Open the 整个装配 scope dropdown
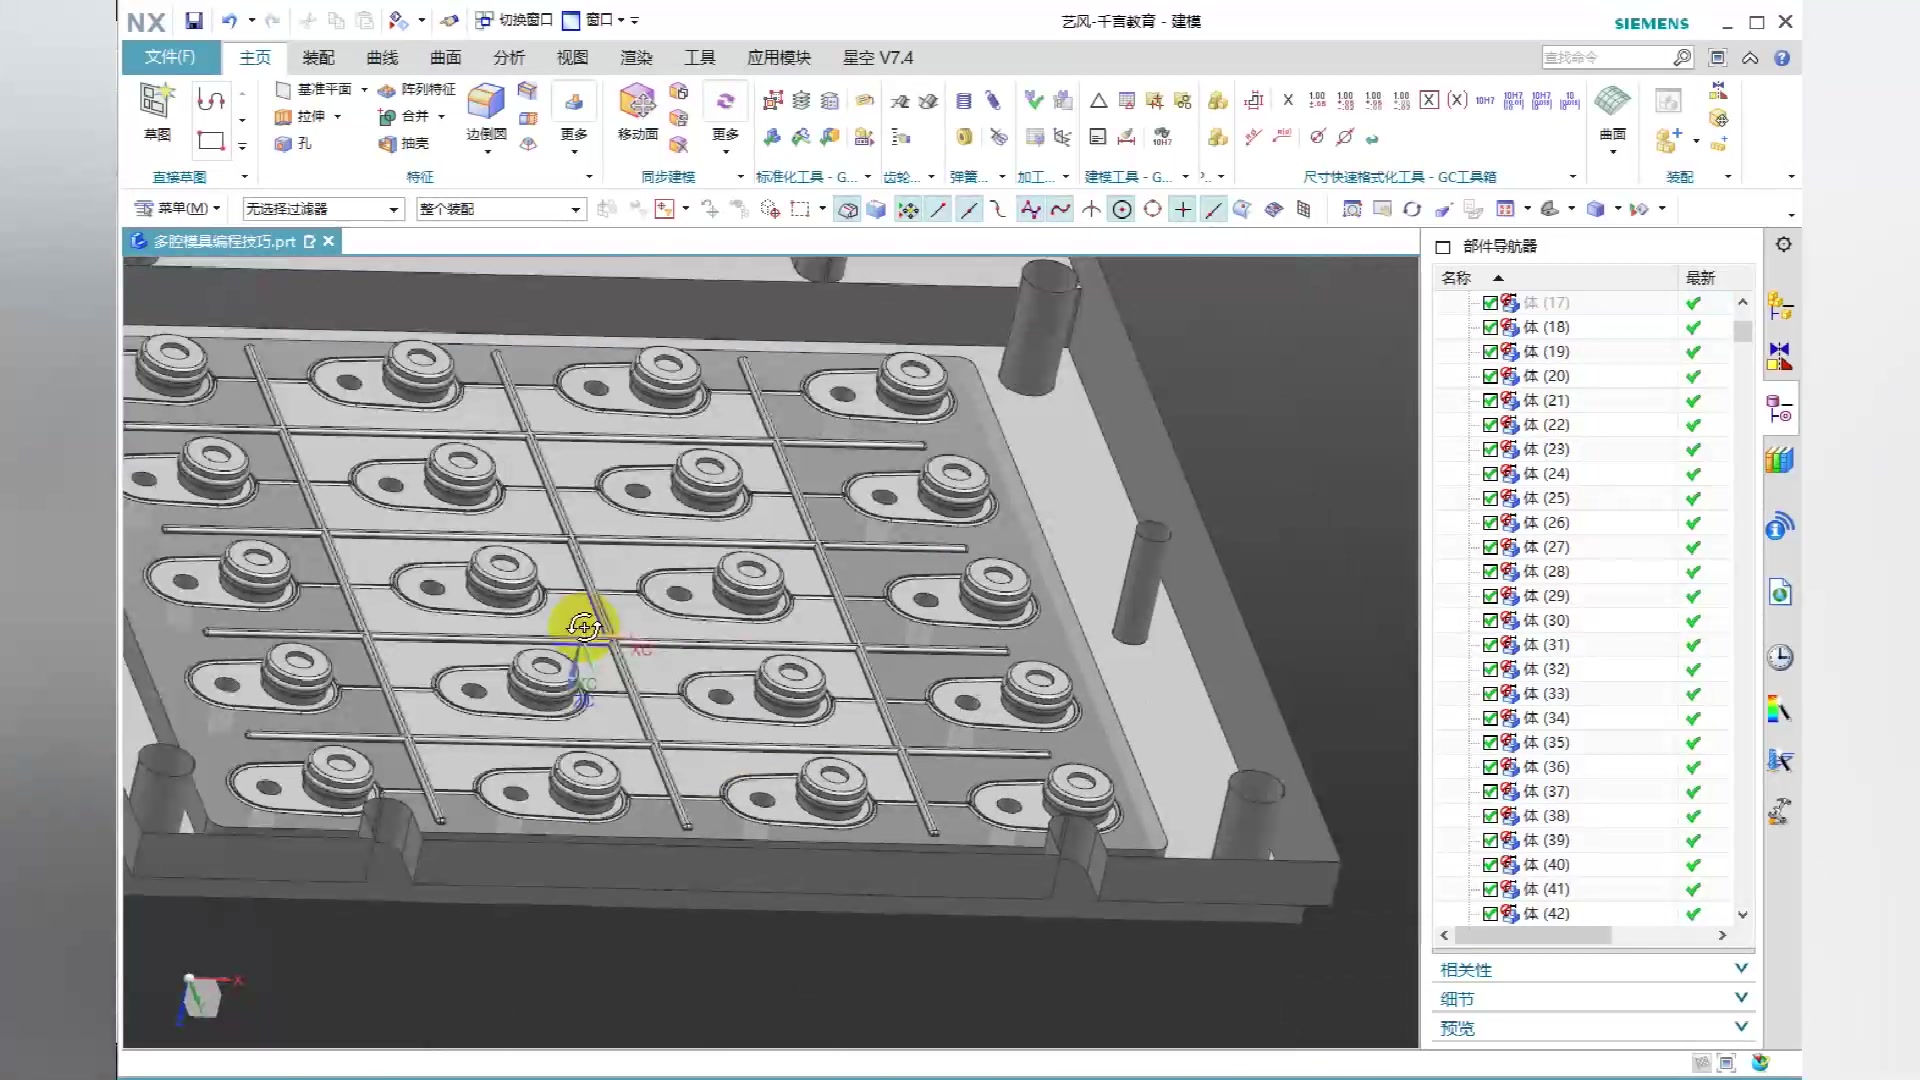This screenshot has height=1080, width=1920. pos(575,209)
